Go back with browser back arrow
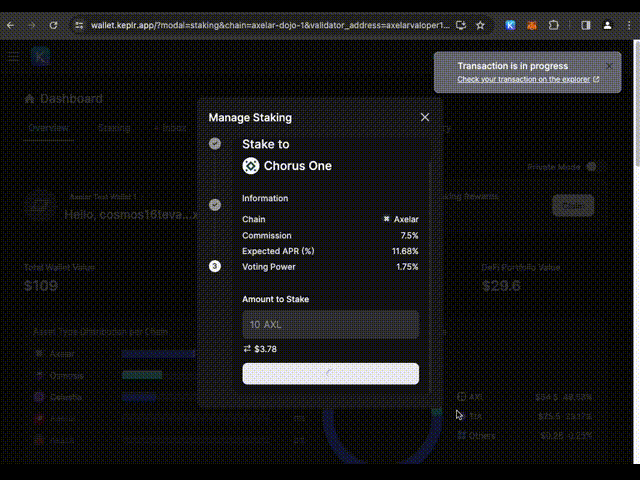This screenshot has height=480, width=640. point(11,25)
